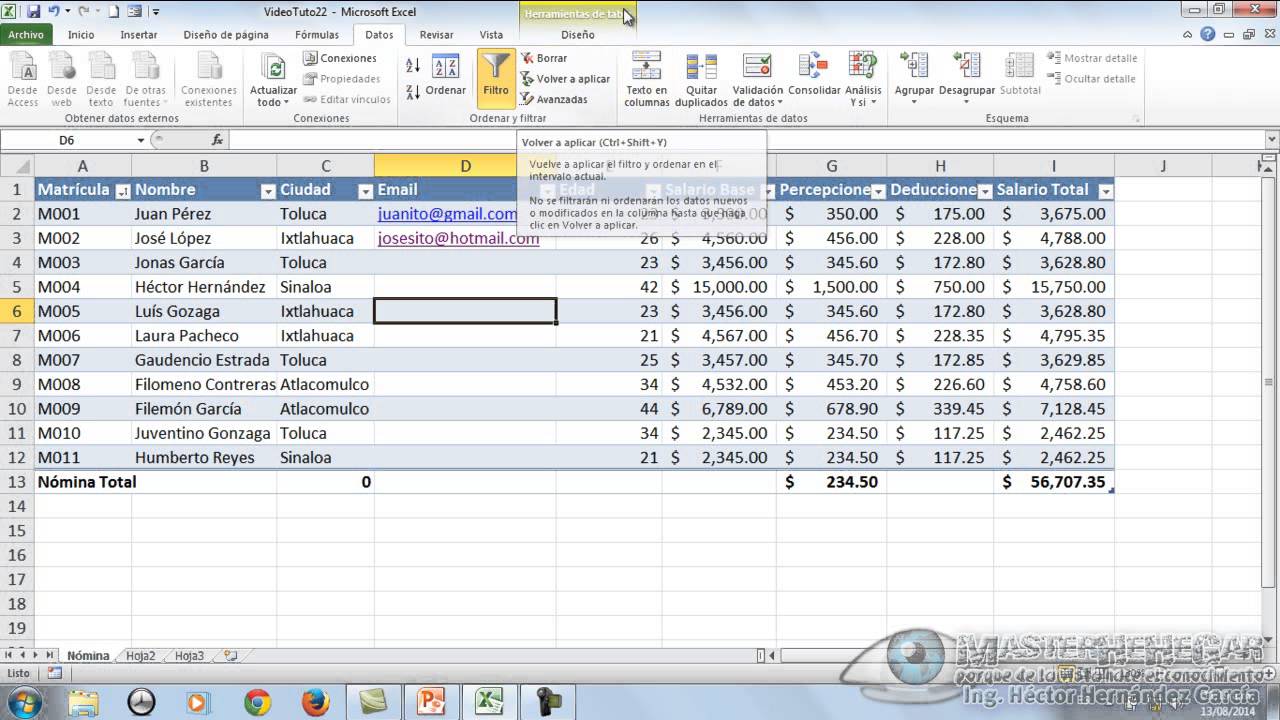Switch to the Hoja3 sheet tab
The image size is (1280, 720).
(x=189, y=656)
